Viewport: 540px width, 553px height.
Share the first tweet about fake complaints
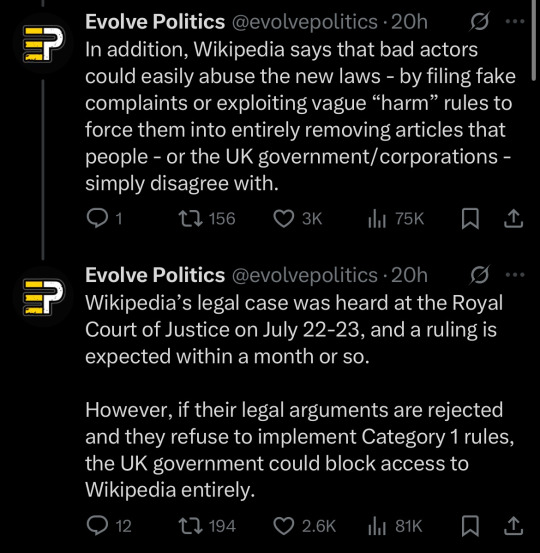coord(513,218)
